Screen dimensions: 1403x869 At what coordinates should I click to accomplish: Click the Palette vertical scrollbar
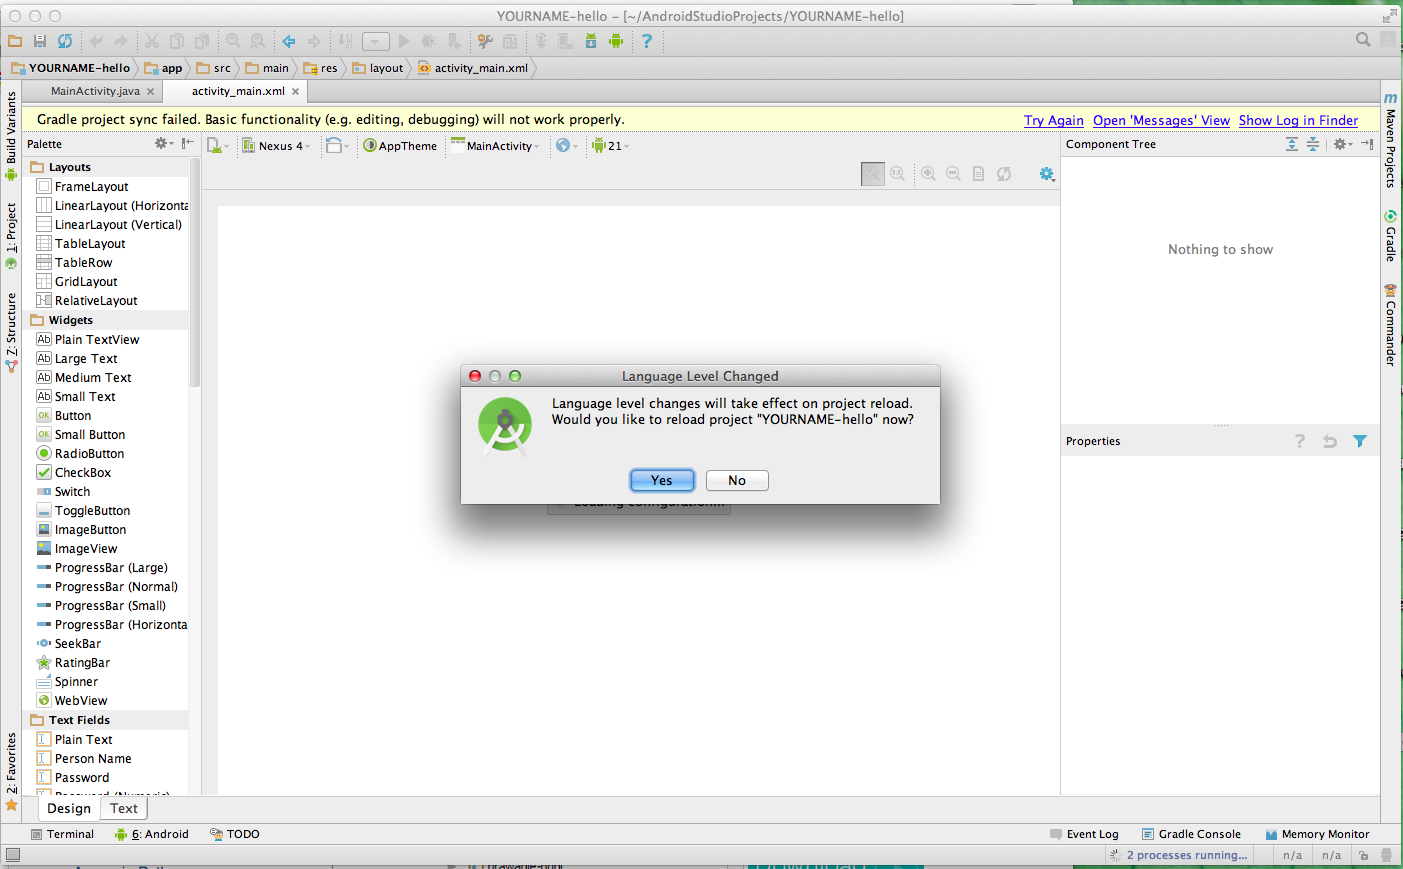[195, 272]
